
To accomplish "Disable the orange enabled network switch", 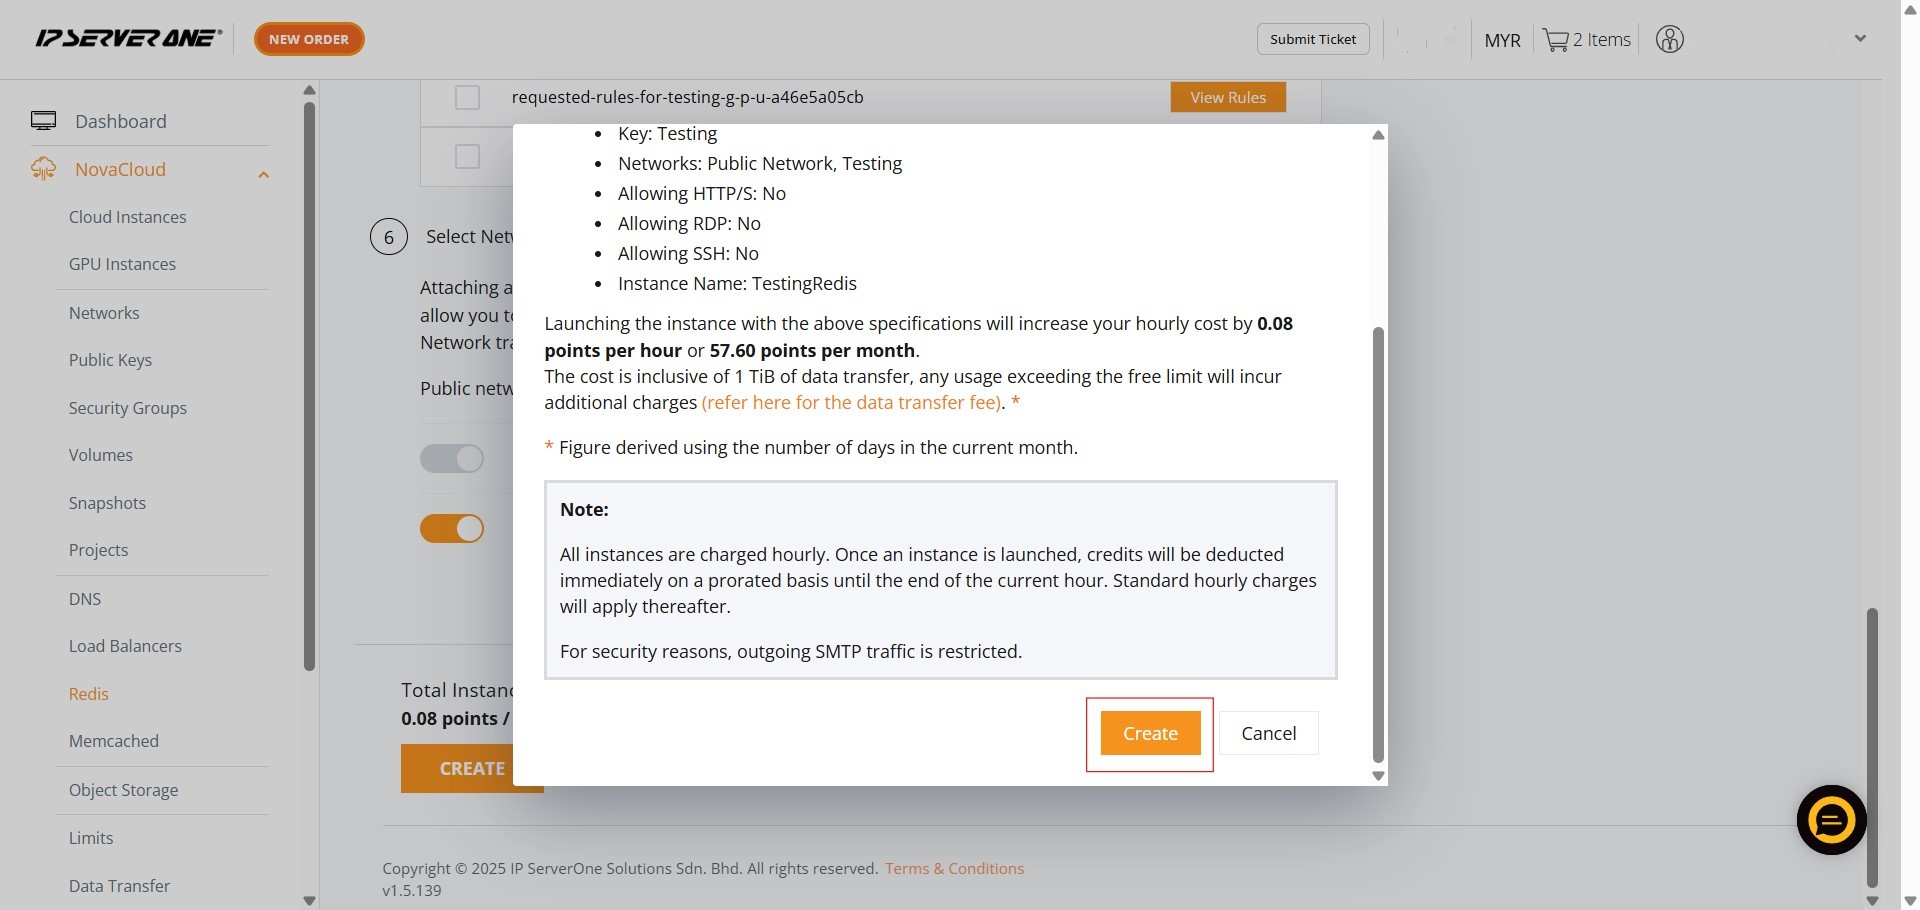I will pos(452,528).
